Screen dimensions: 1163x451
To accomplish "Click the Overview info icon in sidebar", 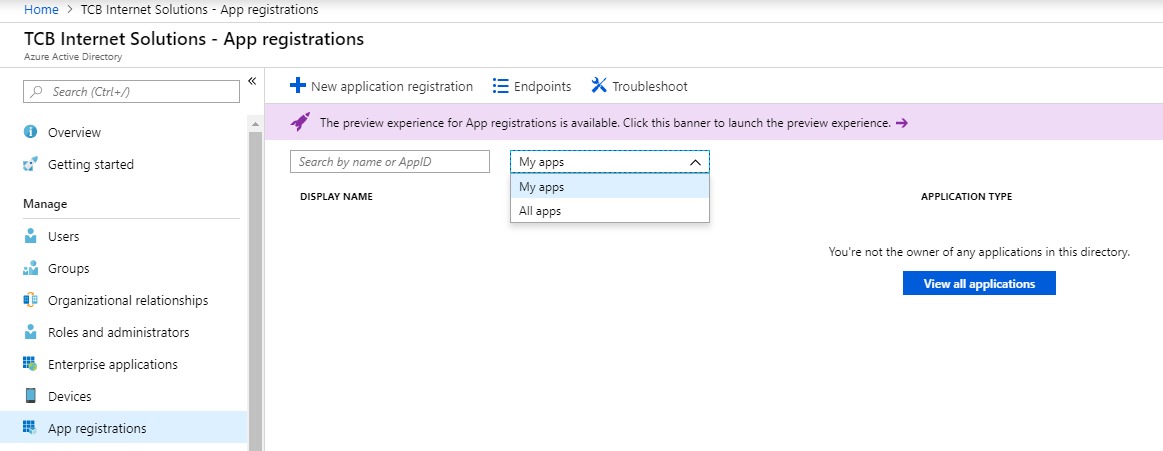I will tap(30, 132).
